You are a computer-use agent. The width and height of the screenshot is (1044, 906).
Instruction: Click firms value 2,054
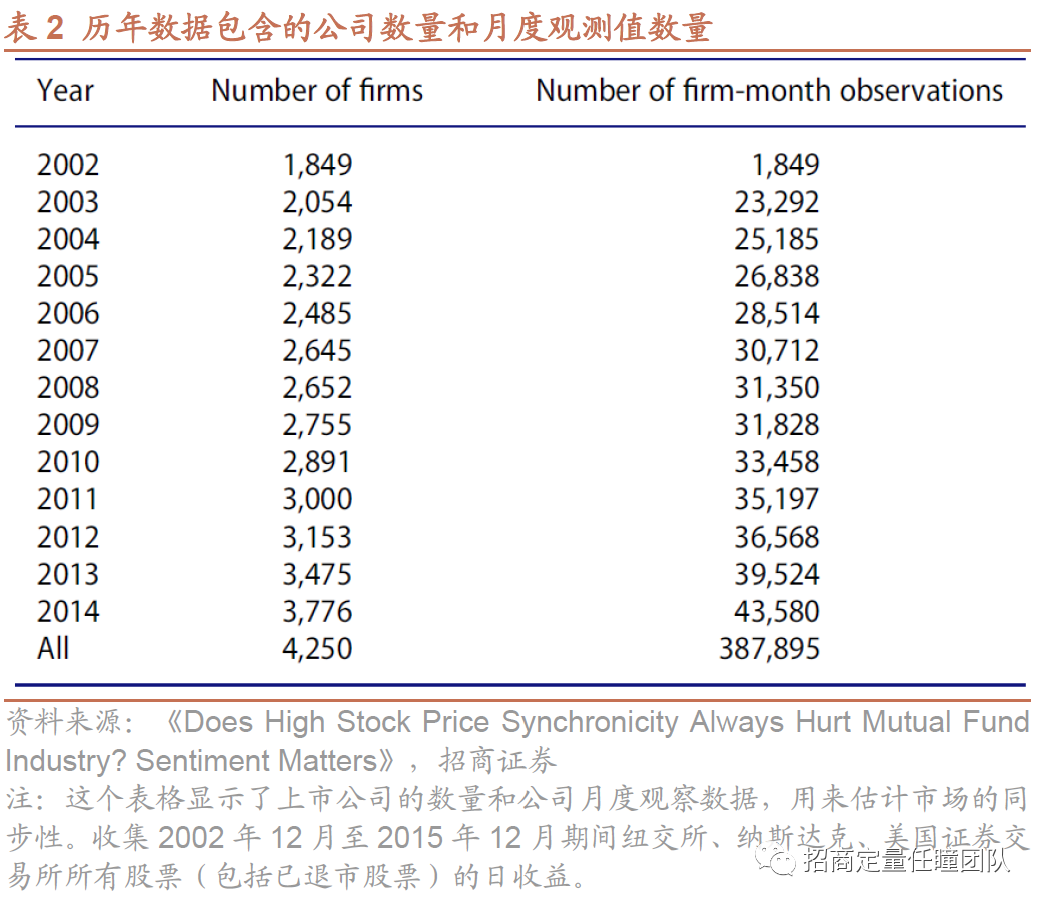(317, 202)
